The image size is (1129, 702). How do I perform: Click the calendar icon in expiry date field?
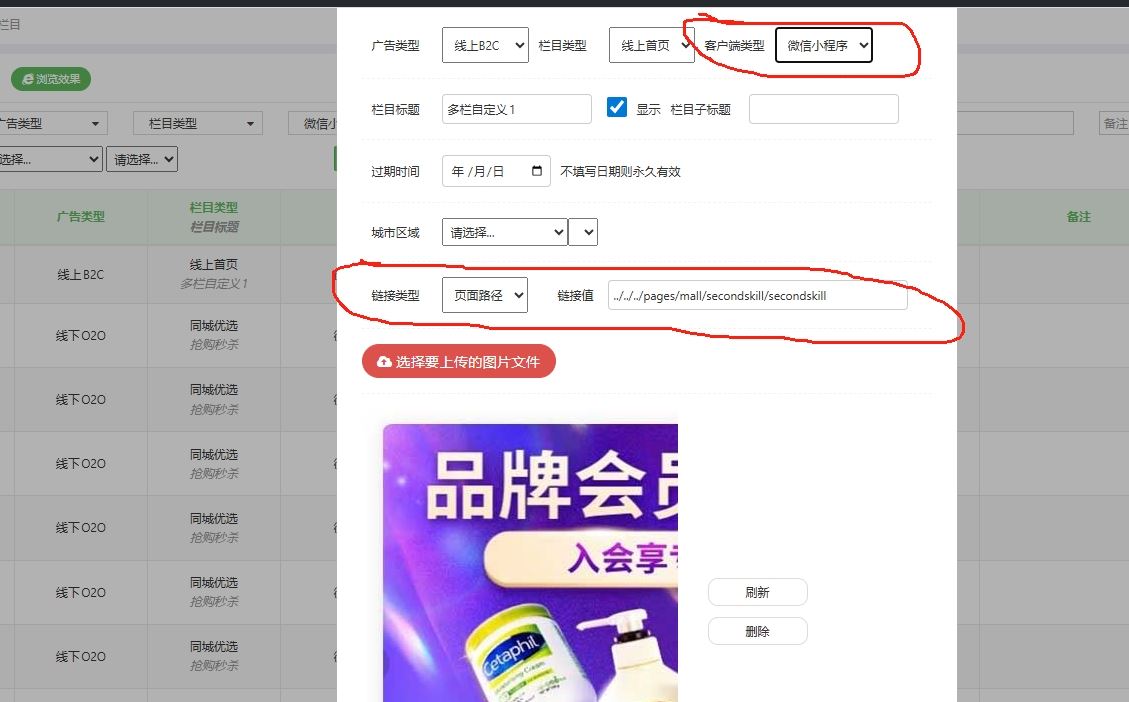(537, 171)
